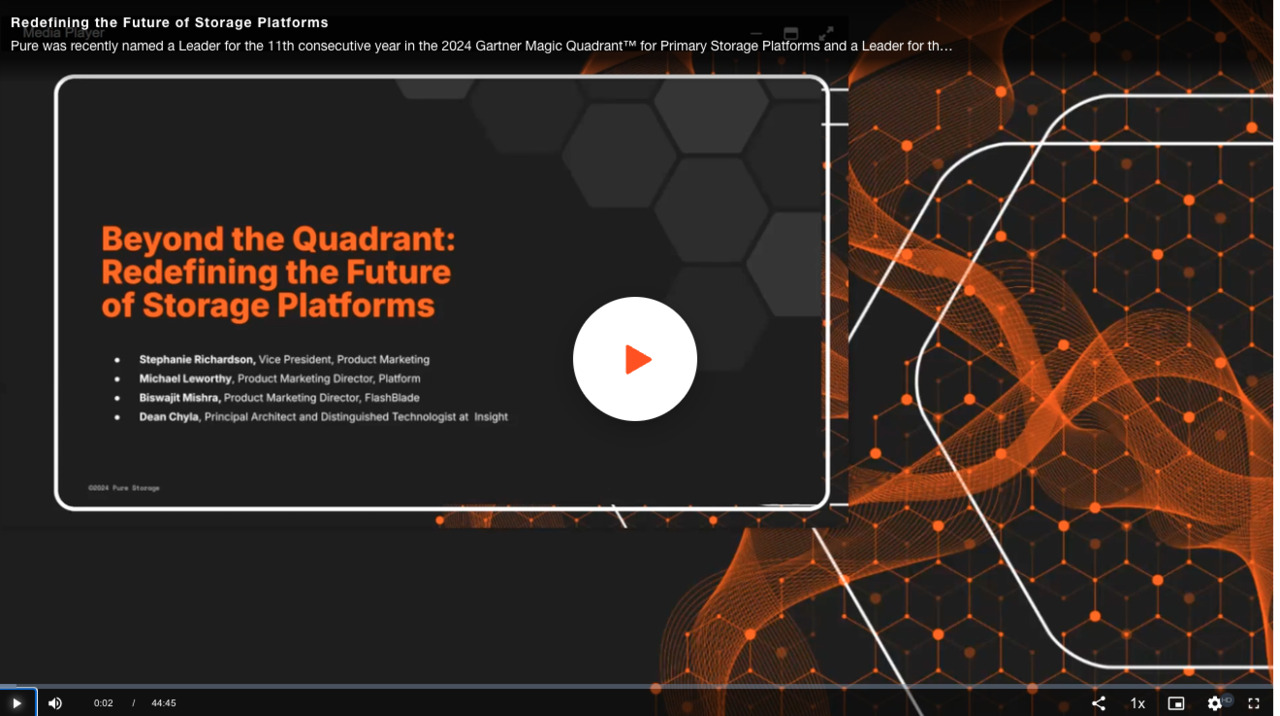Mute the audio via the speaker icon
Image resolution: width=1280 pixels, height=716 pixels.
tap(54, 703)
